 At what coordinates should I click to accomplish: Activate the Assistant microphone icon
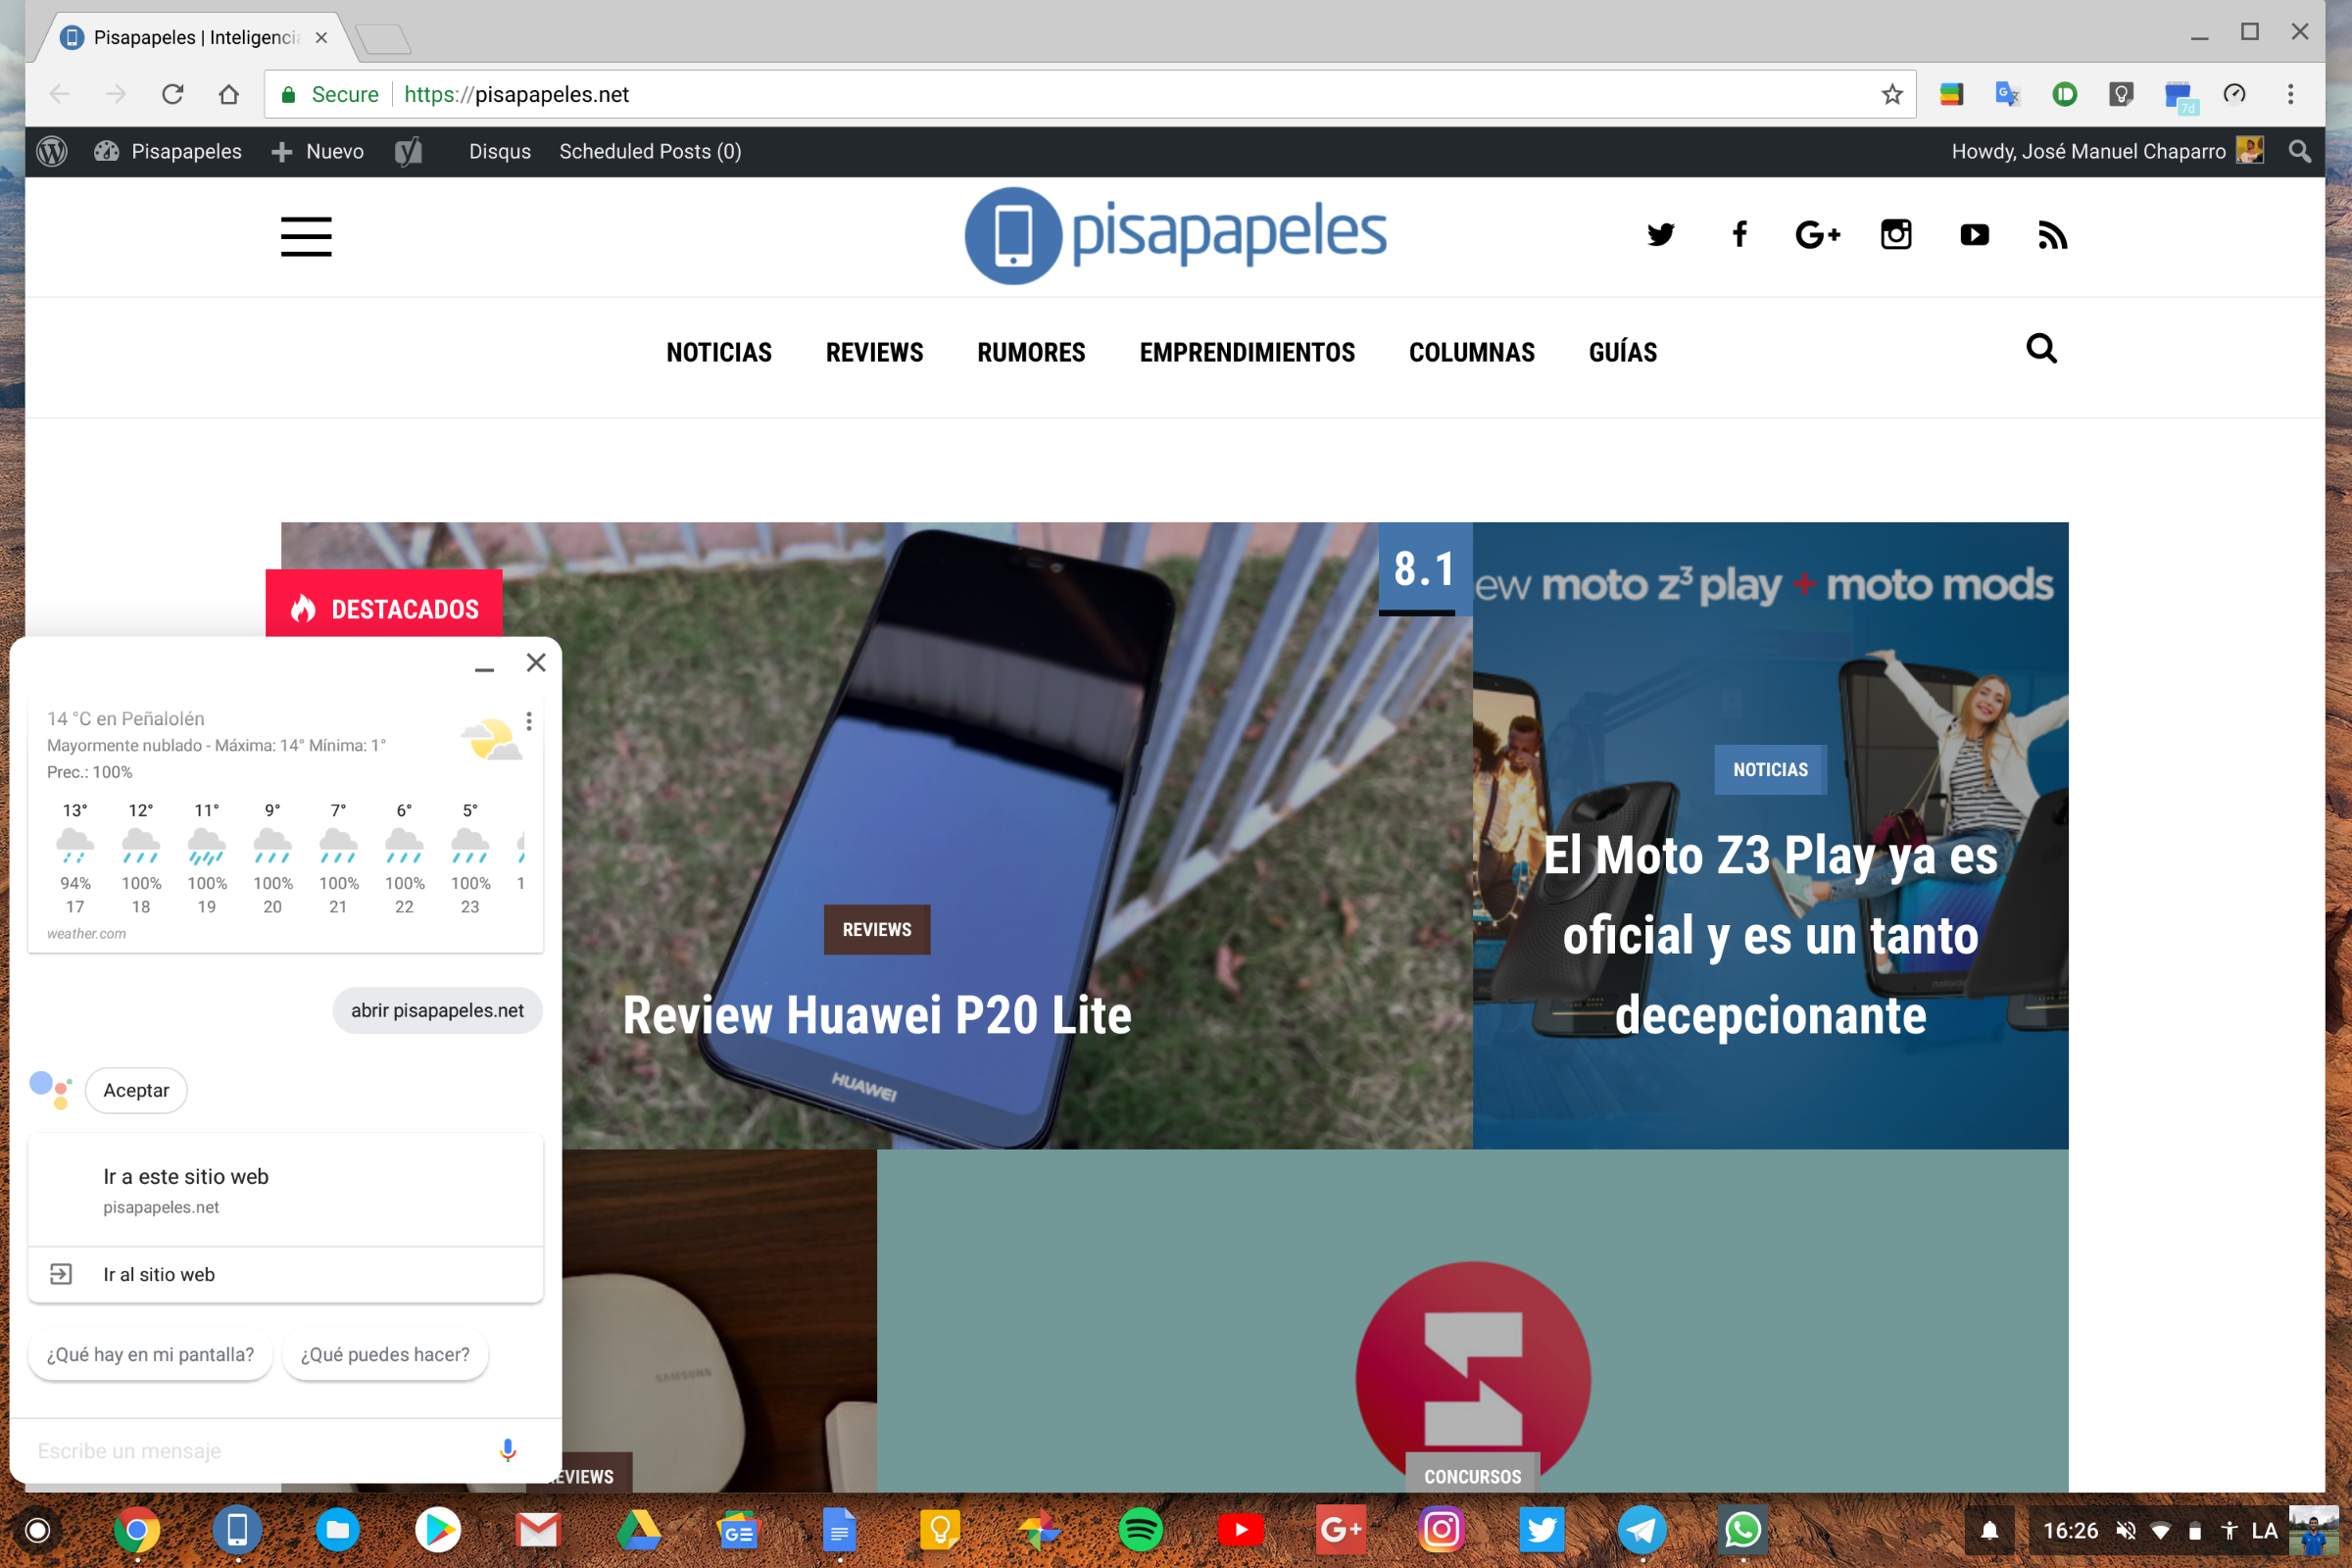pos(507,1450)
